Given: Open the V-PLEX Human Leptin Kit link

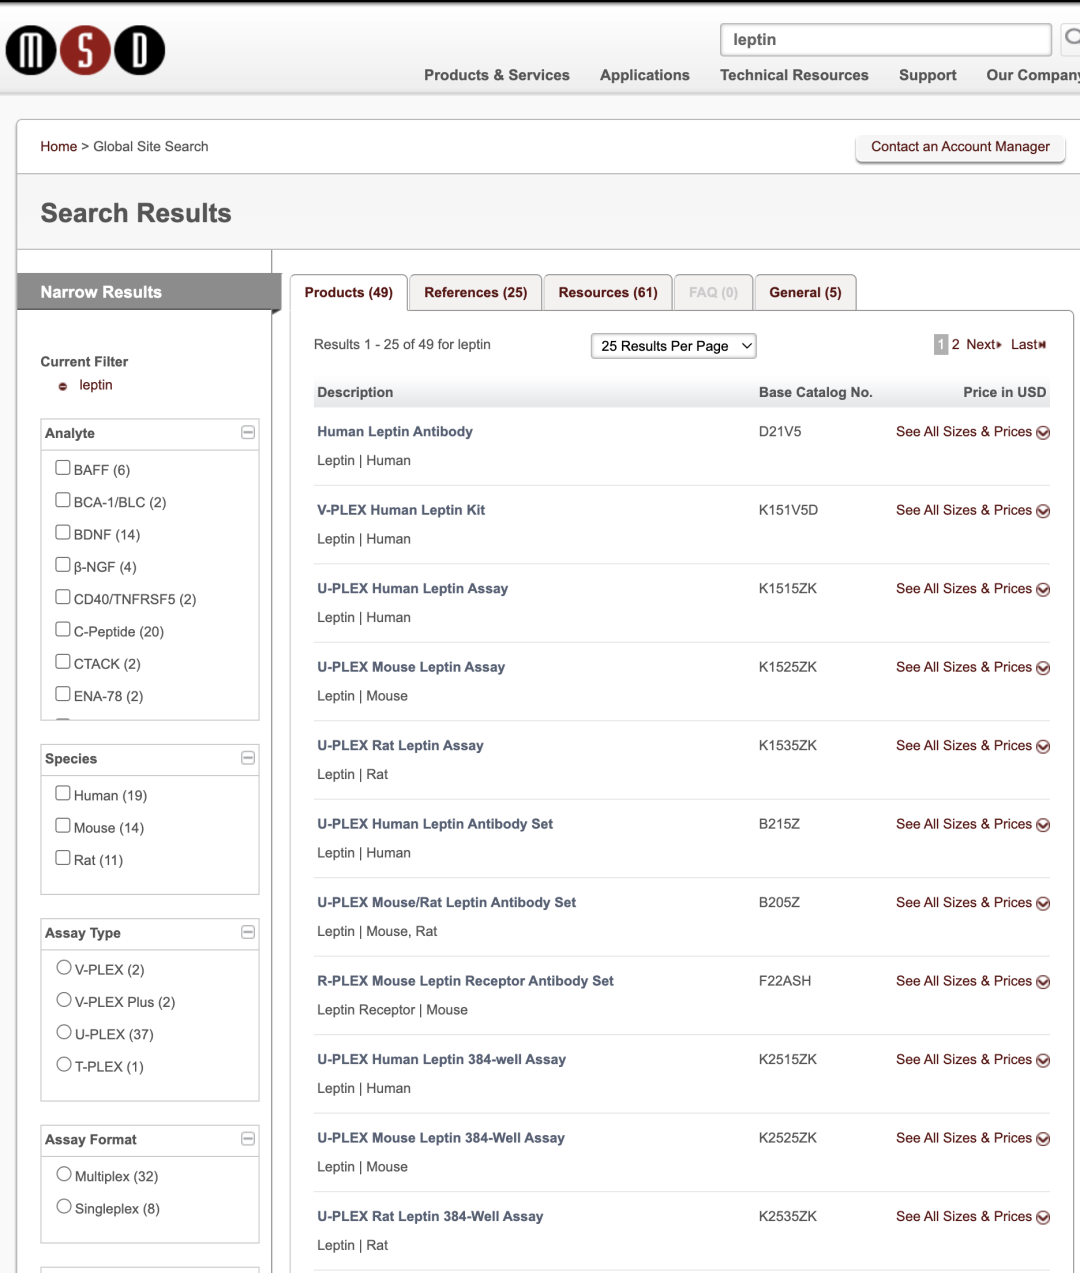Looking at the screenshot, I should pyautogui.click(x=401, y=510).
